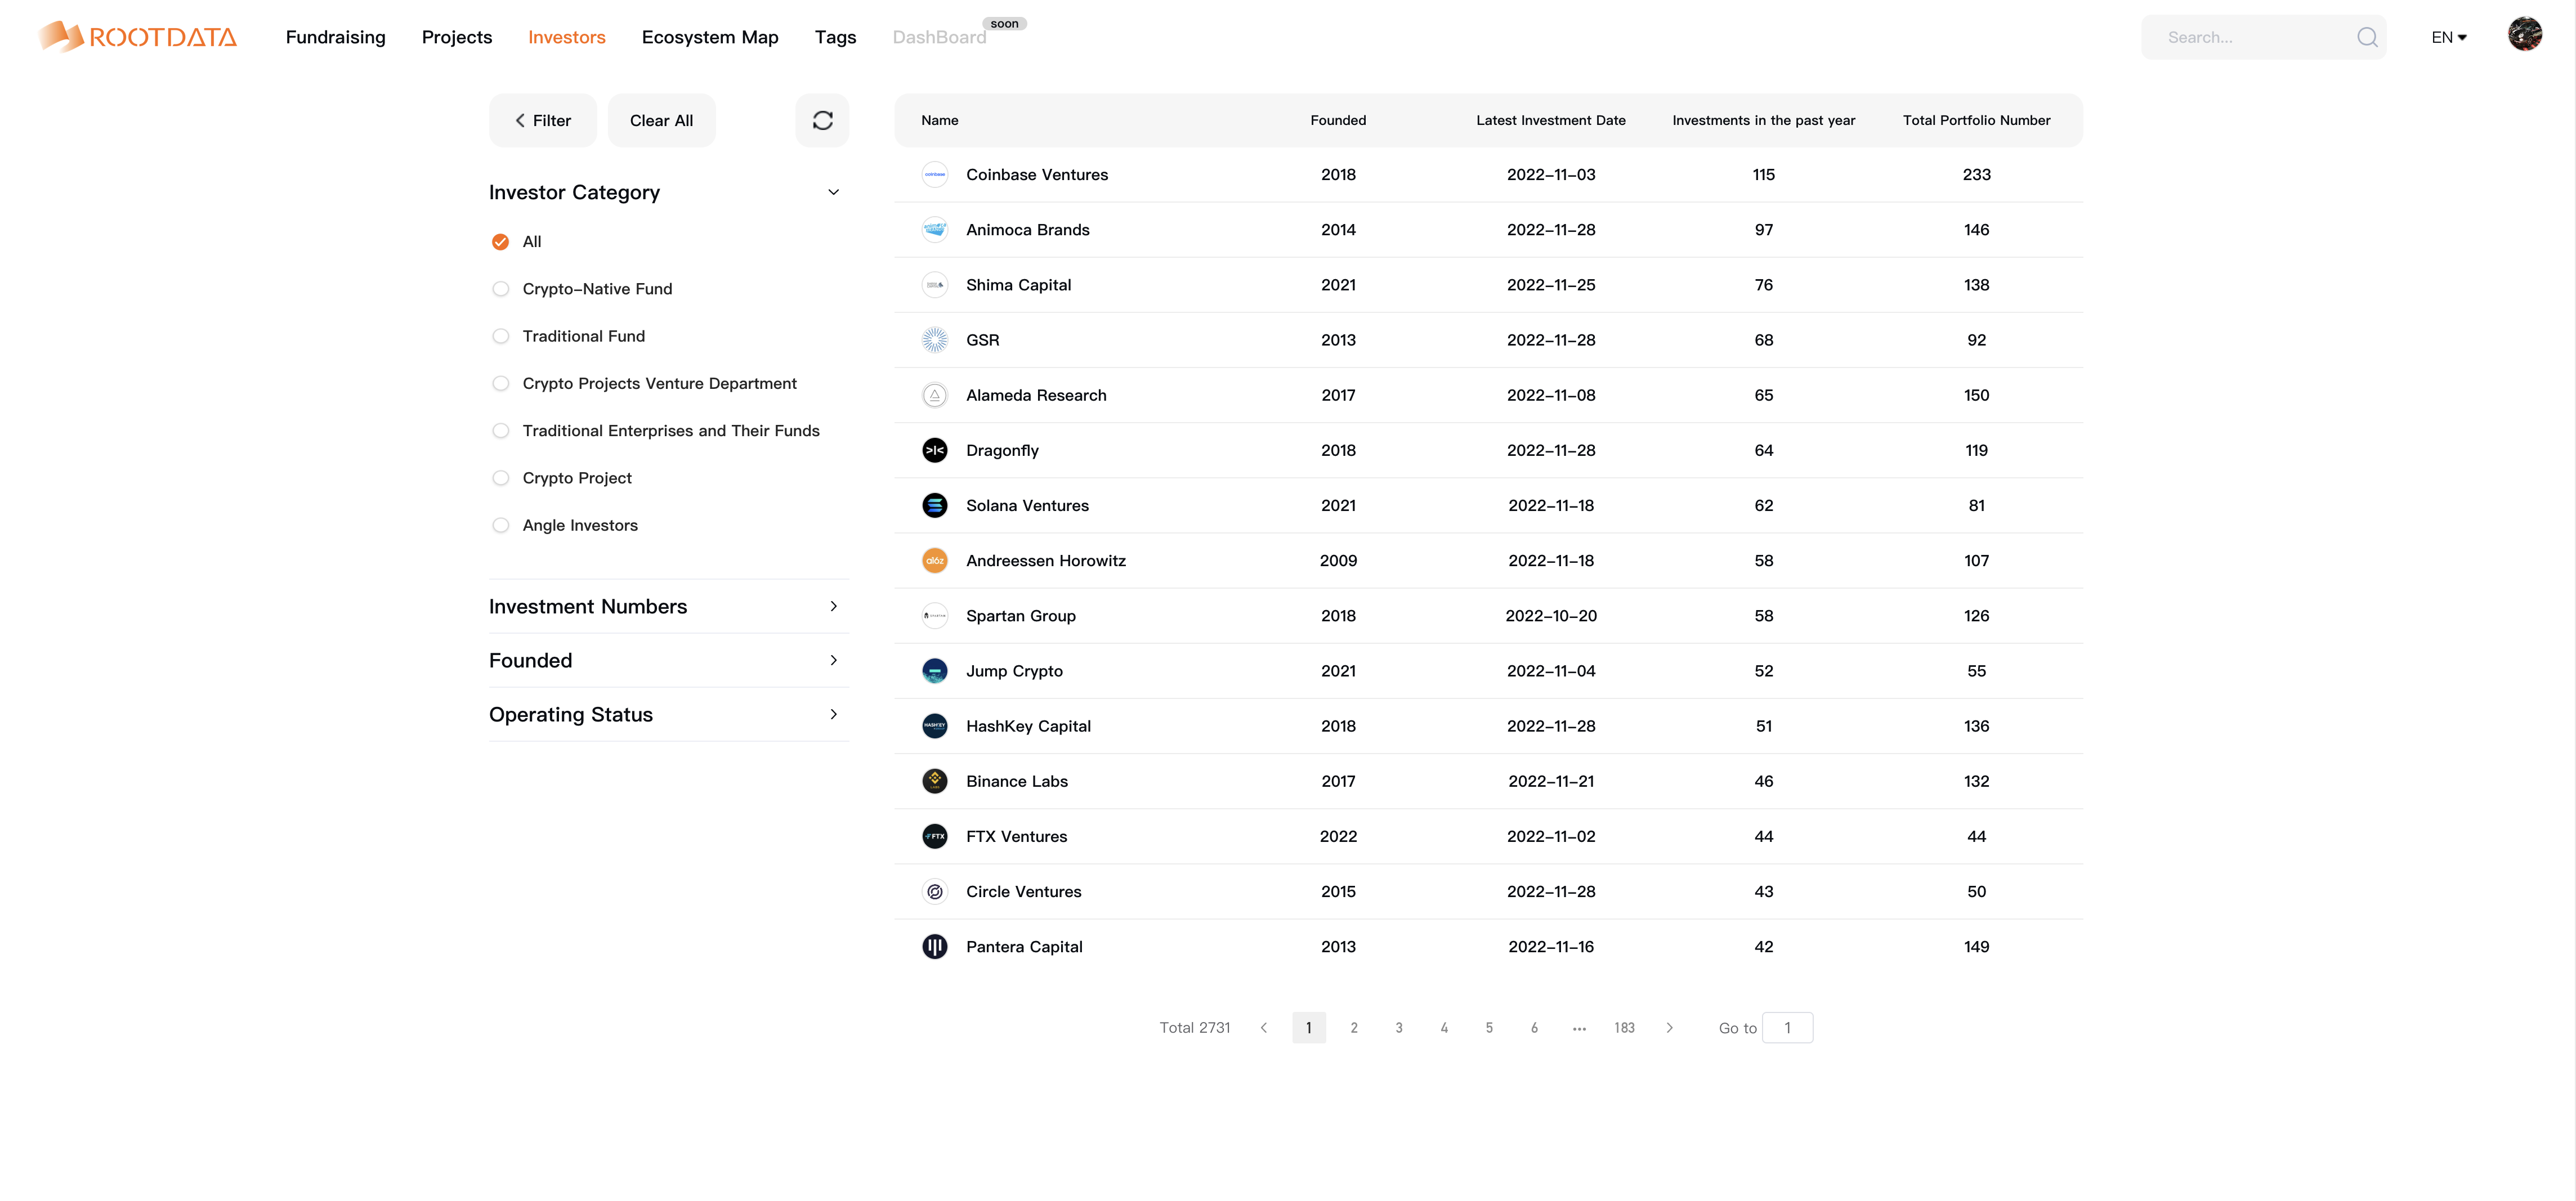Screen dimensions: 2576x1201
Task: Click the Andreessen Horowitz a16z logo
Action: (x=934, y=560)
